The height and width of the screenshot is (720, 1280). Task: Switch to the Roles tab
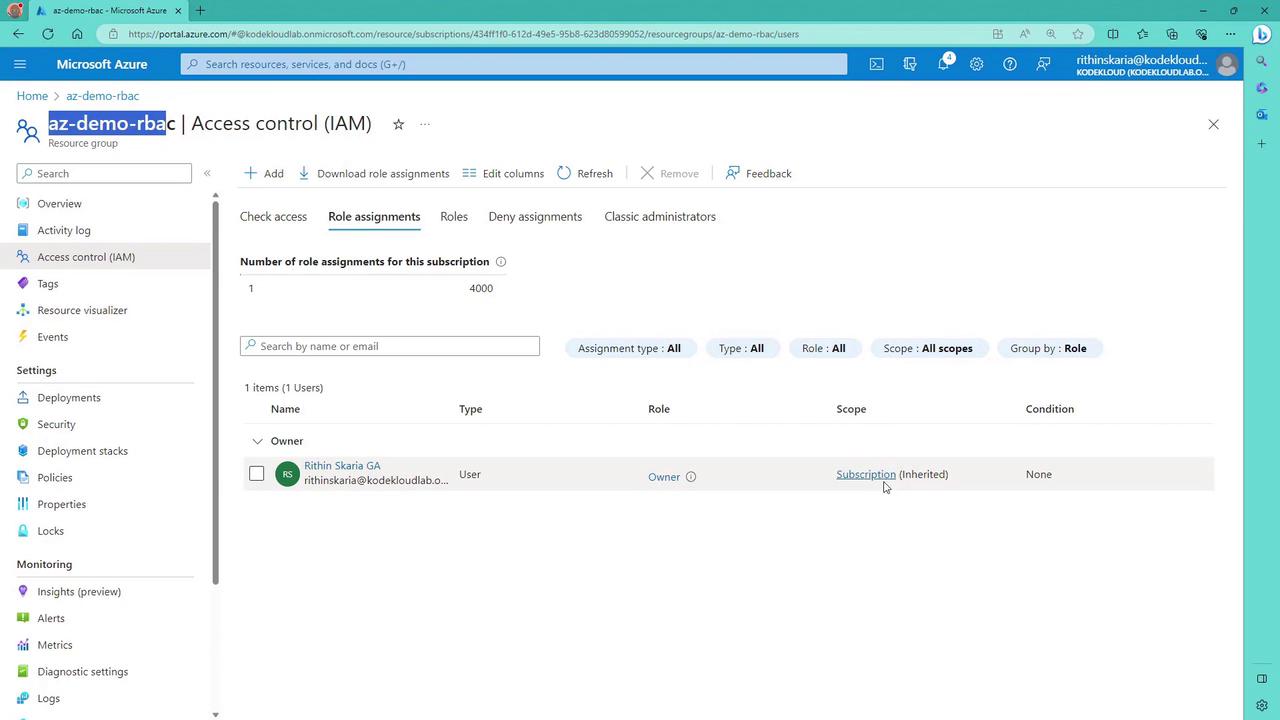[x=454, y=216]
